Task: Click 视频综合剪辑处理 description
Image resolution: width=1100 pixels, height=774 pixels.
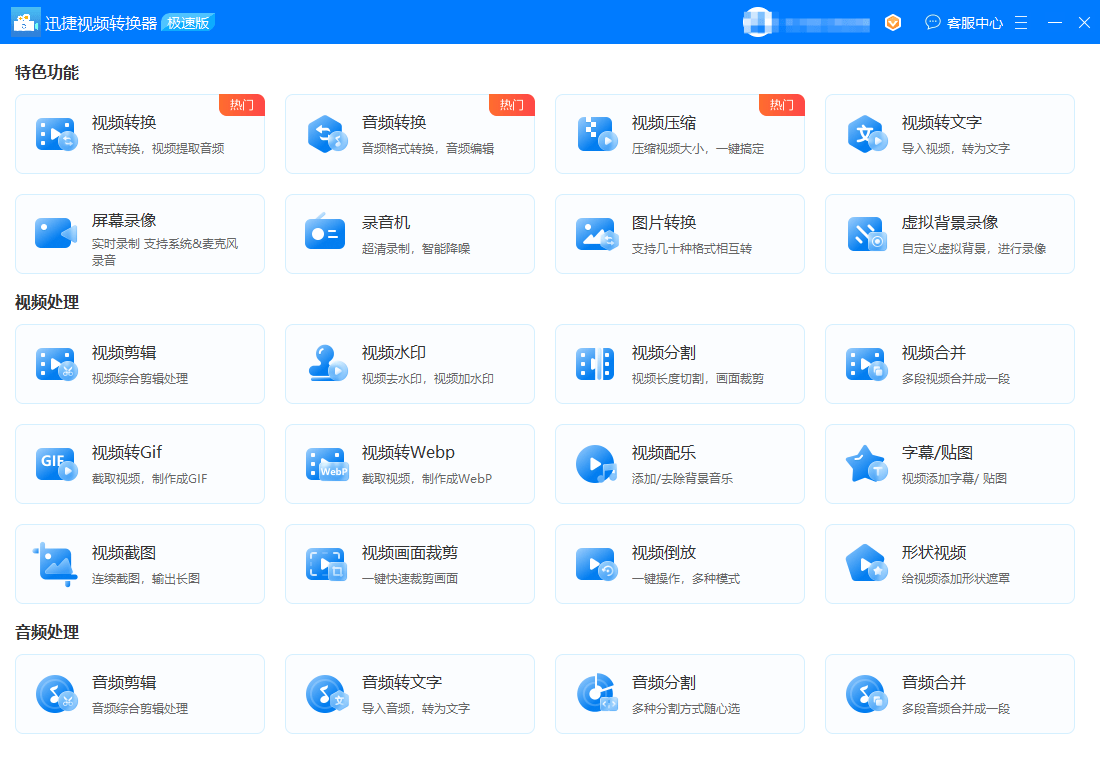Action: (x=140, y=379)
